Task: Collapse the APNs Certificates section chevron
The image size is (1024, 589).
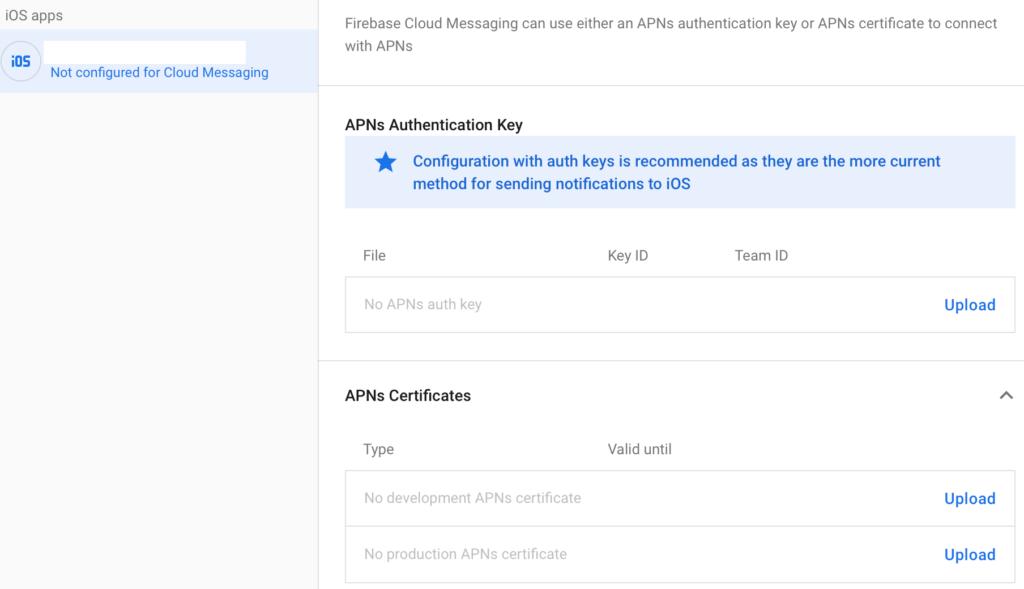Action: (x=1006, y=396)
